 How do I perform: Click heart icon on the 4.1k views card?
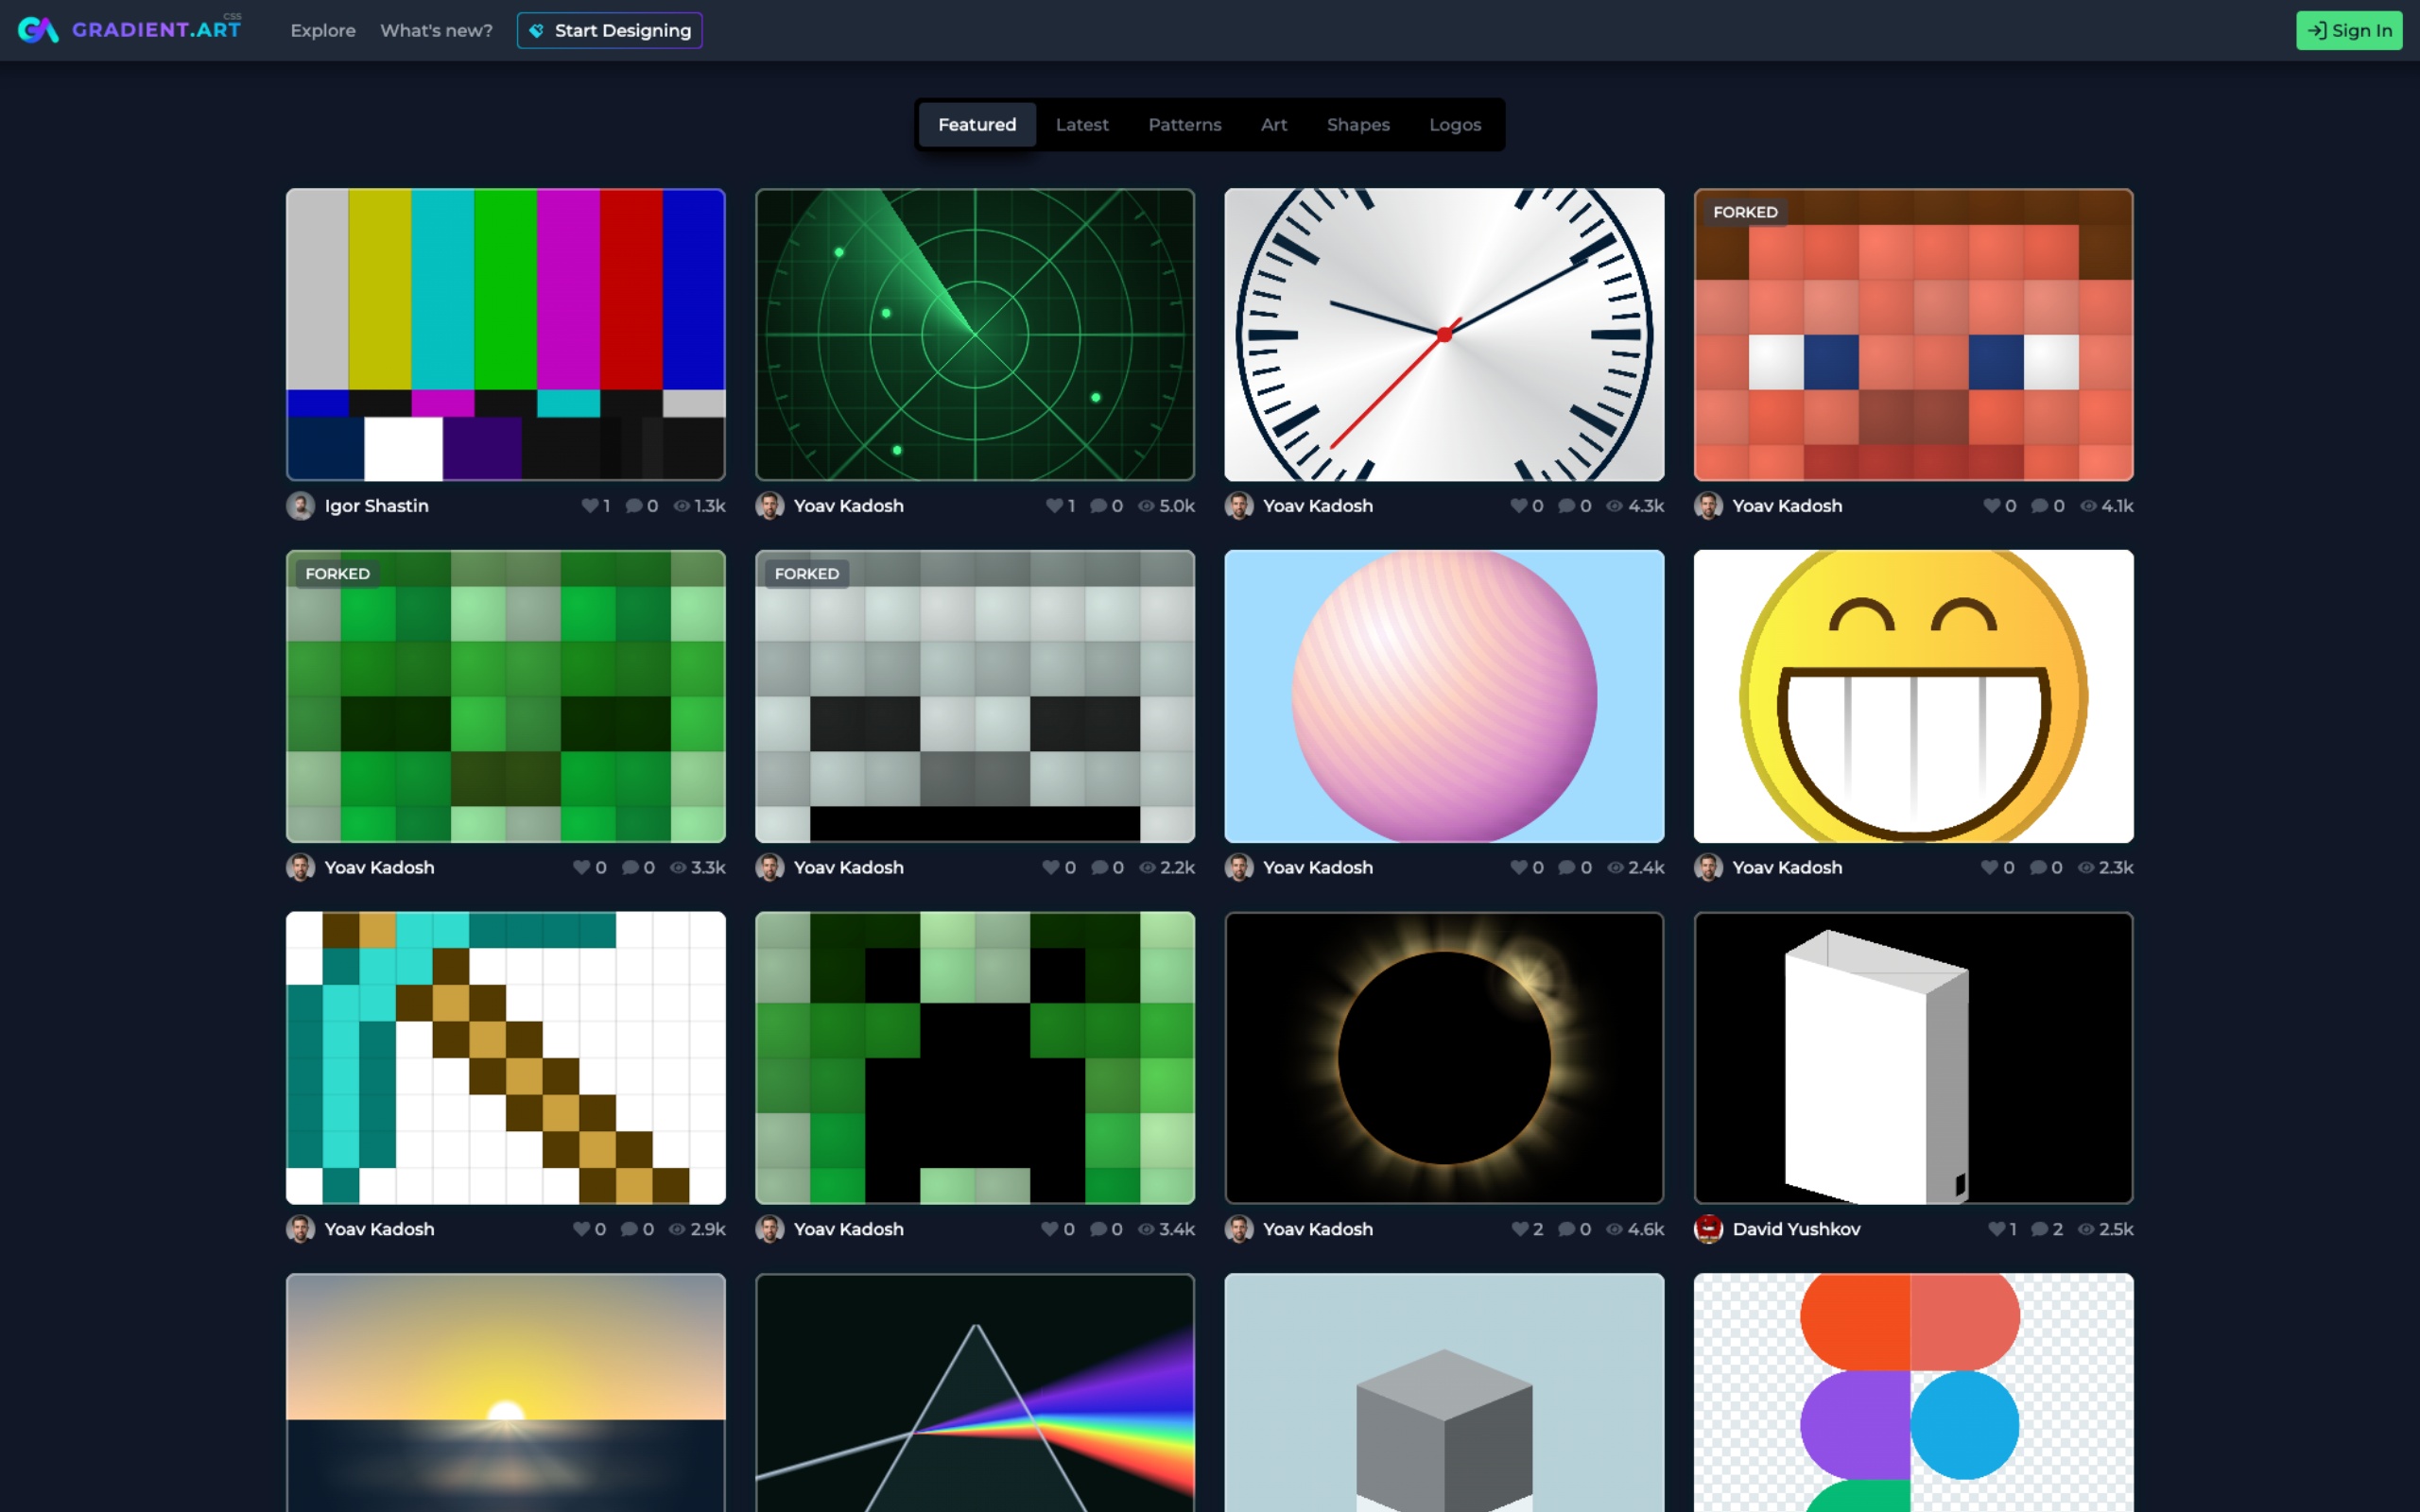point(1992,506)
